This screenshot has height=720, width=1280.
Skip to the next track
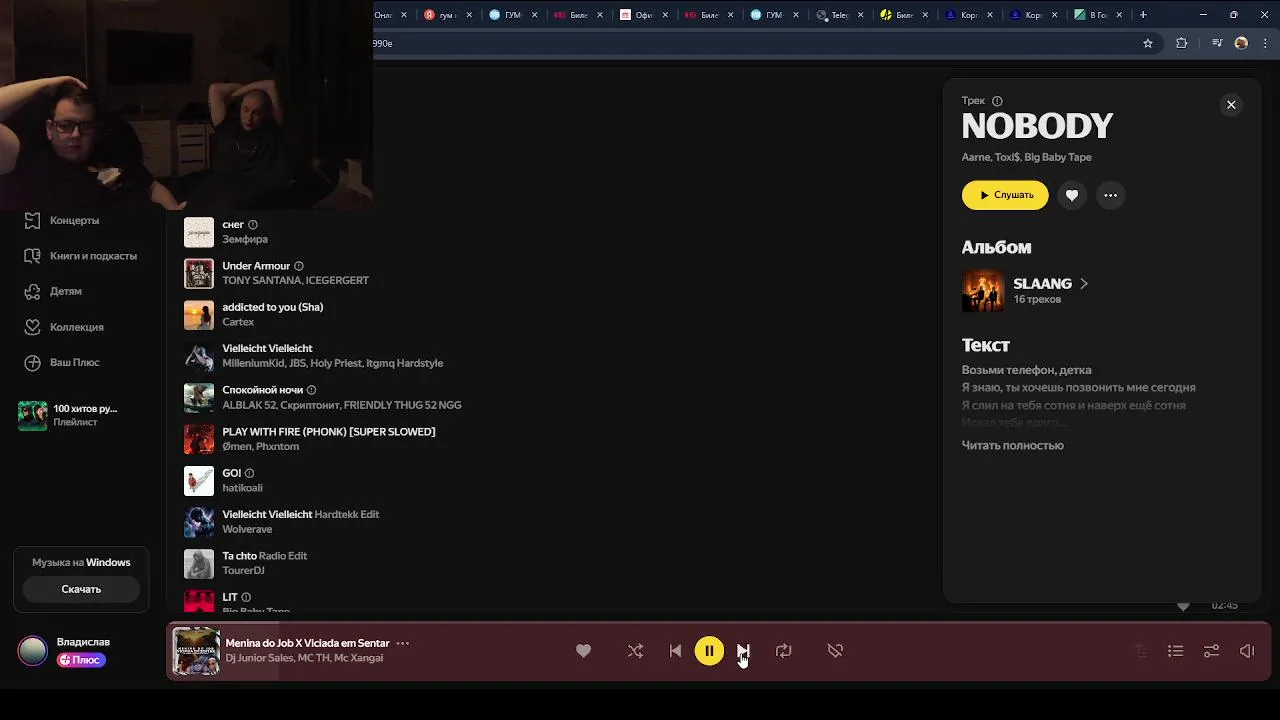coord(743,651)
